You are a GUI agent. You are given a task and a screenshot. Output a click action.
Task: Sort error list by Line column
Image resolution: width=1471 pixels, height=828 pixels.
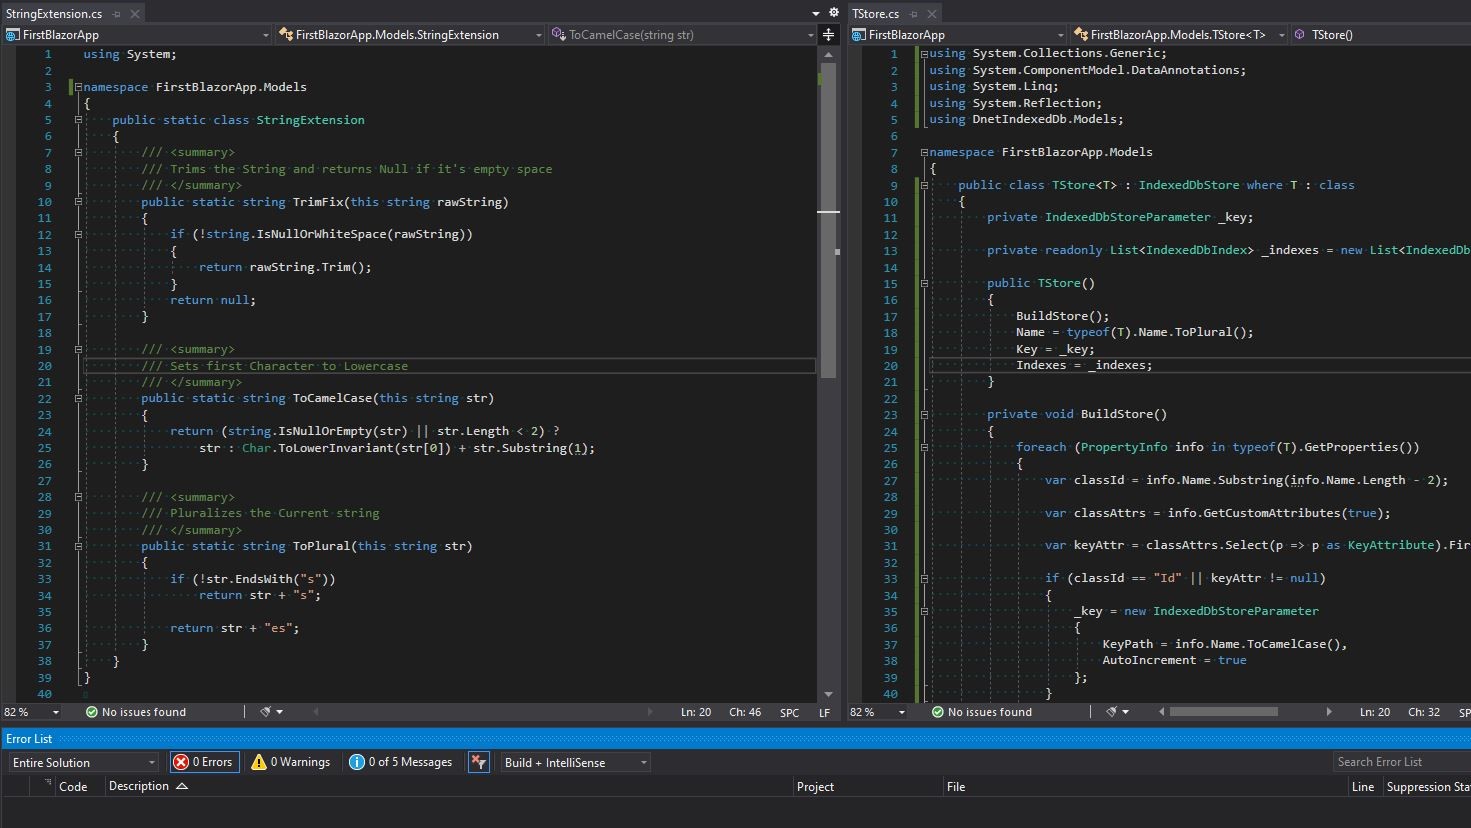(1364, 787)
